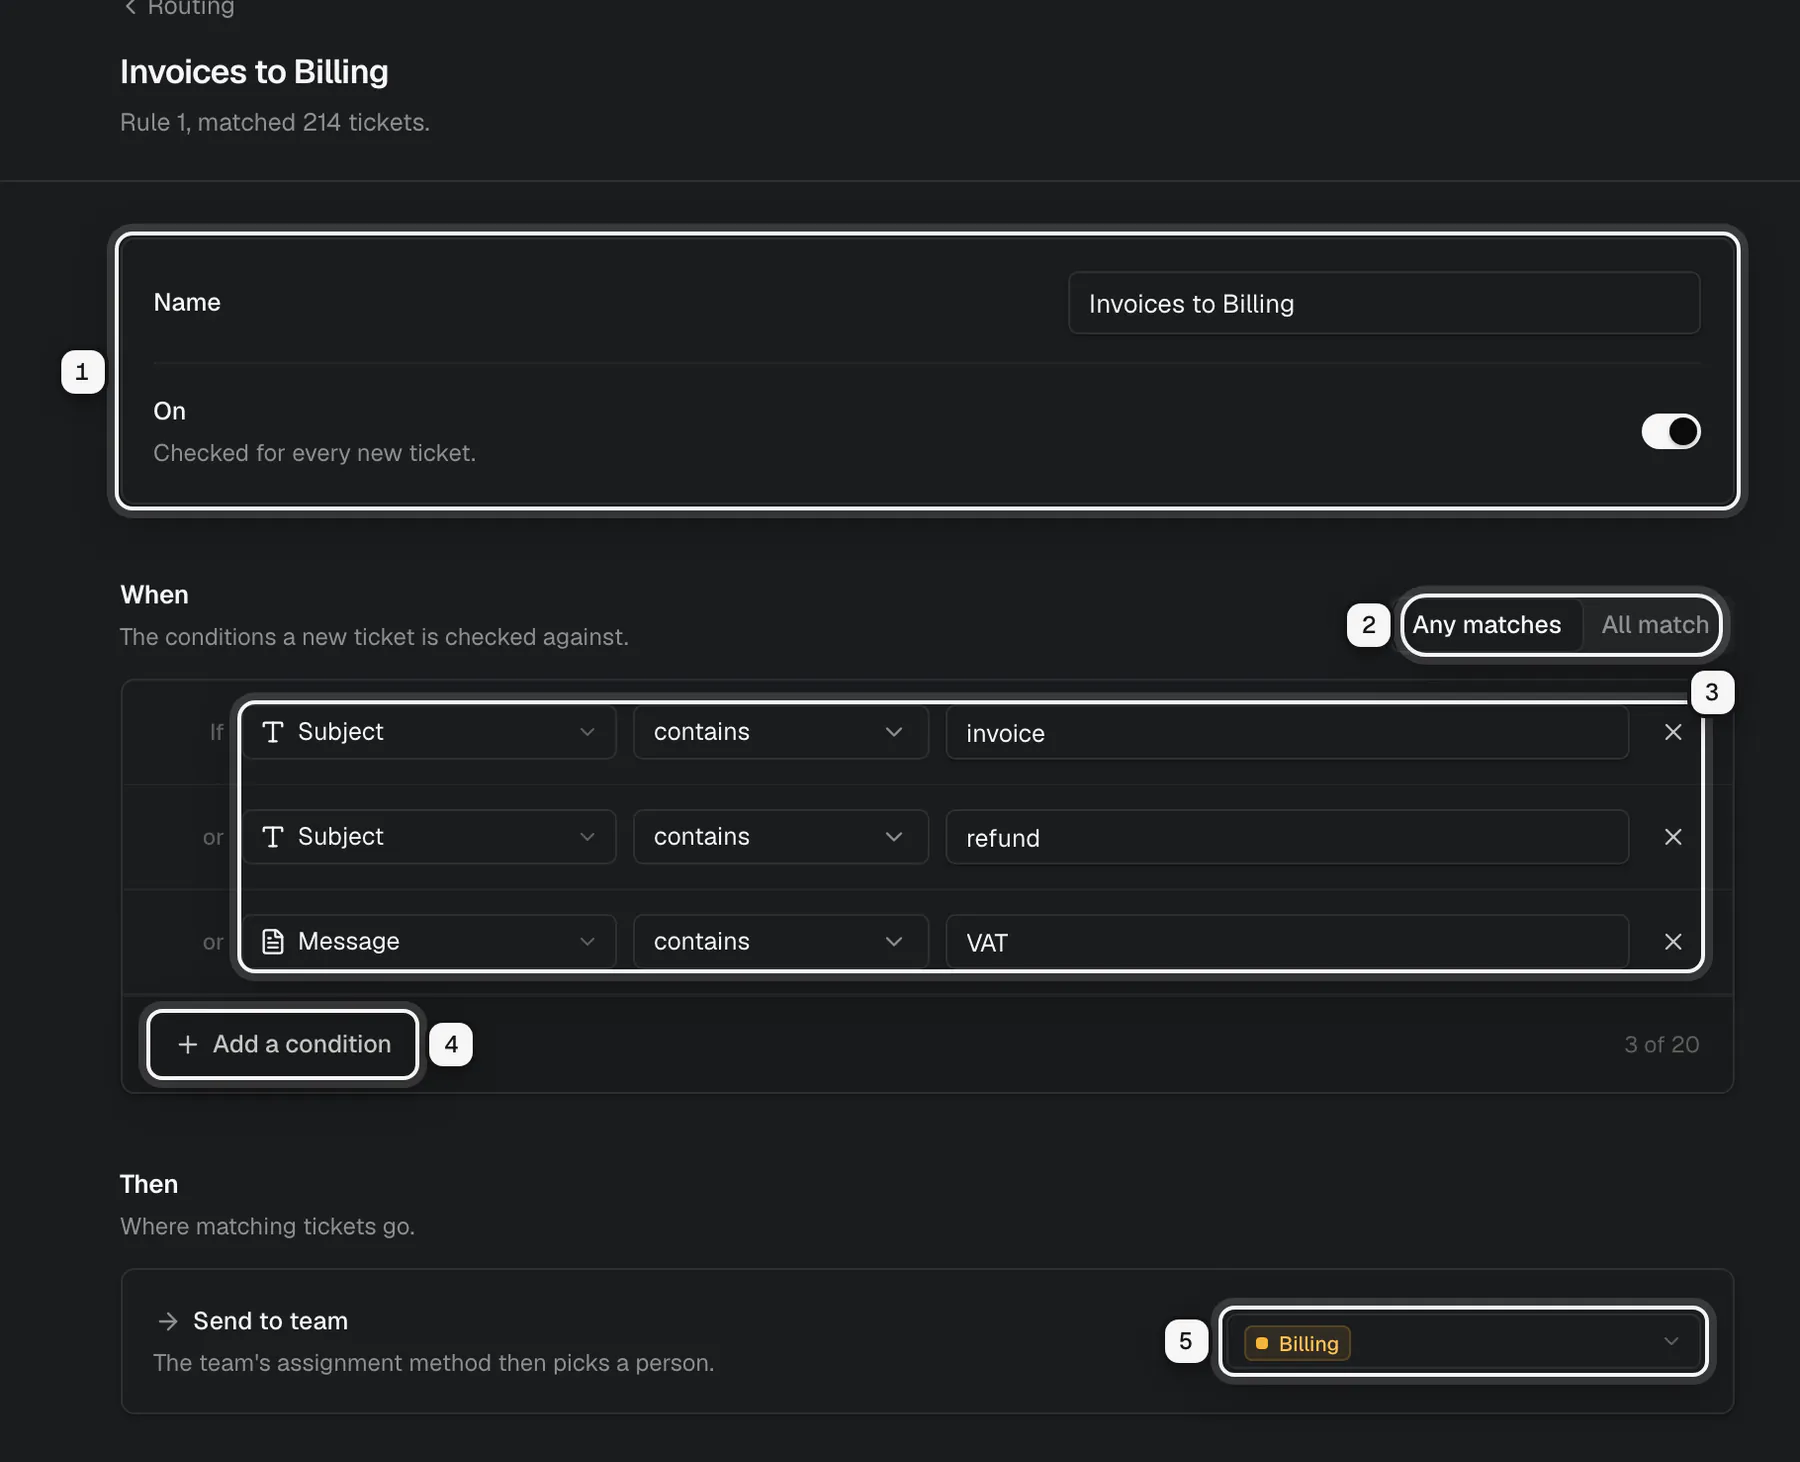Click the 'invoice' value input
1800x1462 pixels.
pyautogui.click(x=1287, y=732)
